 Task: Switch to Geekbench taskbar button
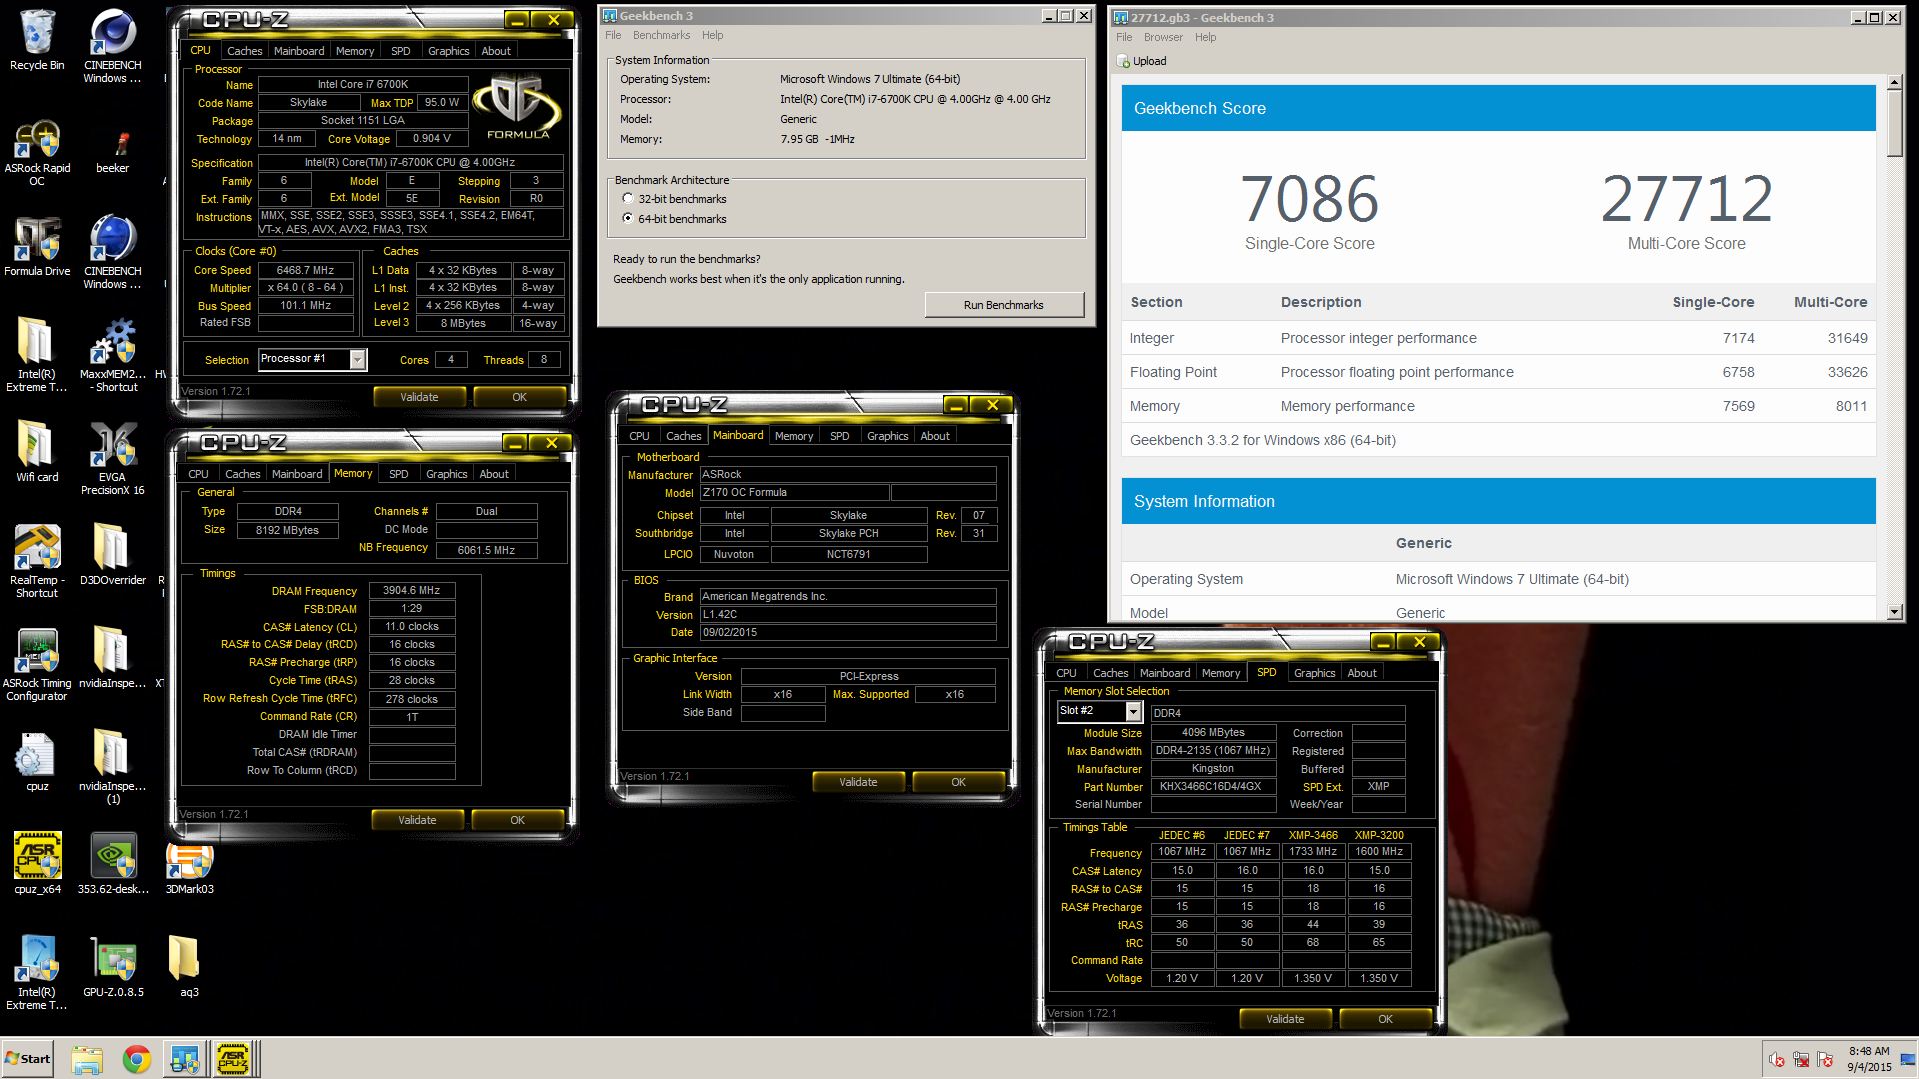point(184,1060)
